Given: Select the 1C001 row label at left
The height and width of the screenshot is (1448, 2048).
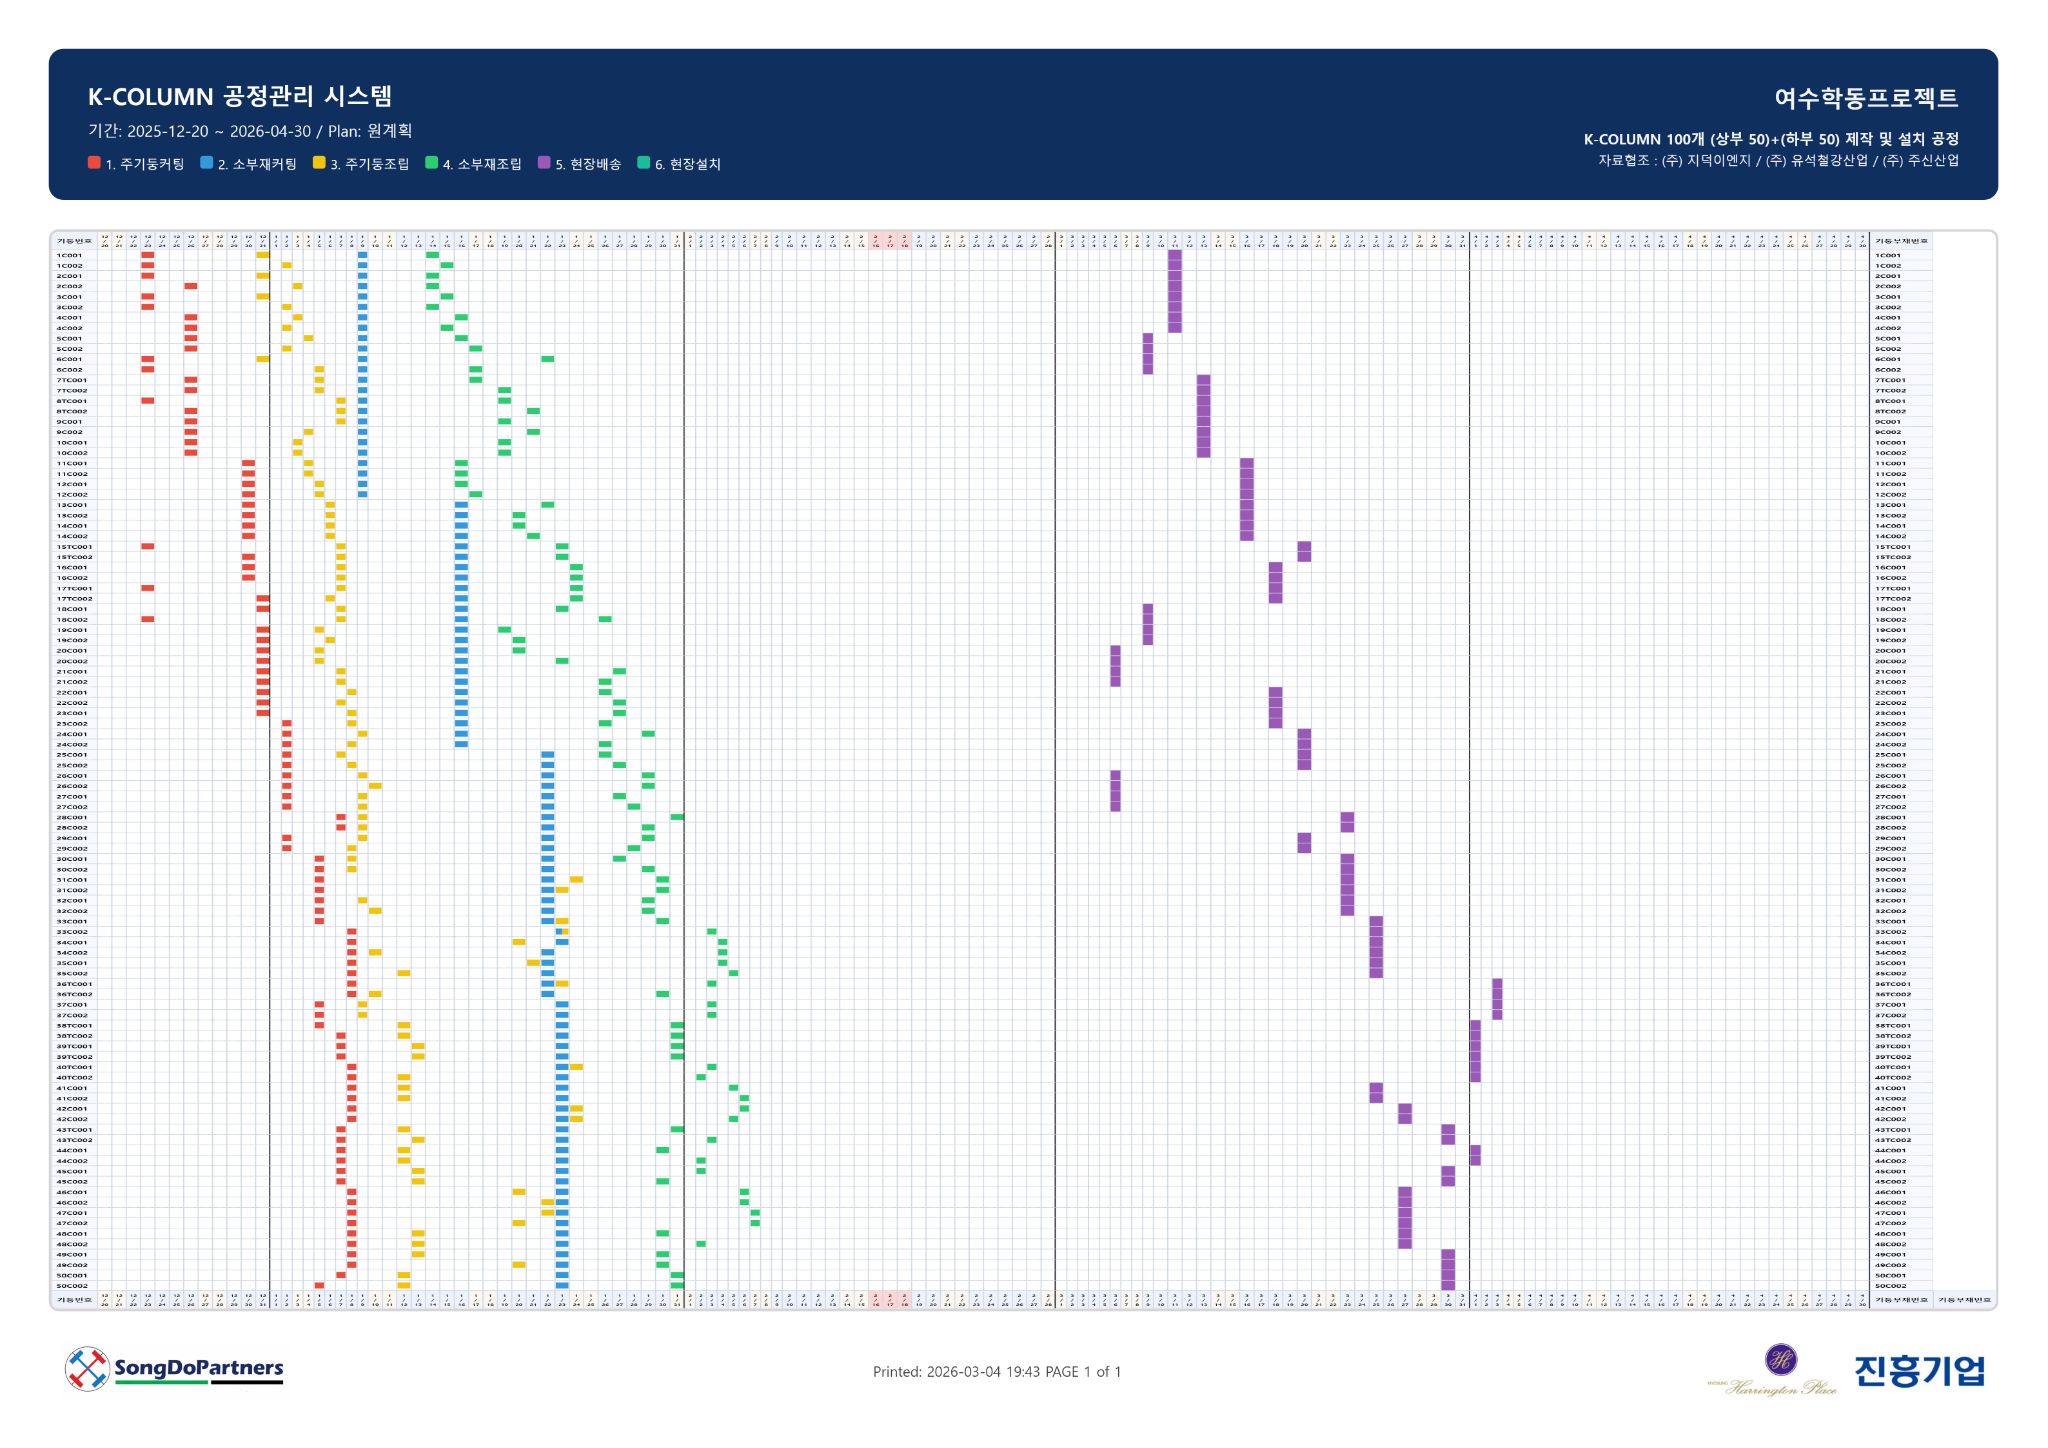Looking at the screenshot, I should (x=70, y=255).
